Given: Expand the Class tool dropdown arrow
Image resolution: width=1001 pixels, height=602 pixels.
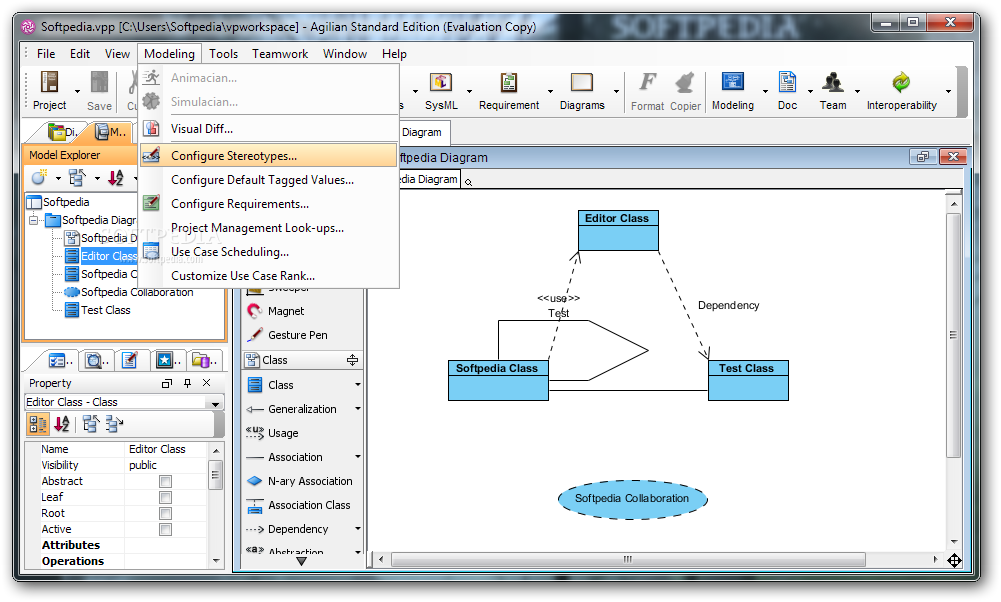Looking at the screenshot, I should (358, 385).
